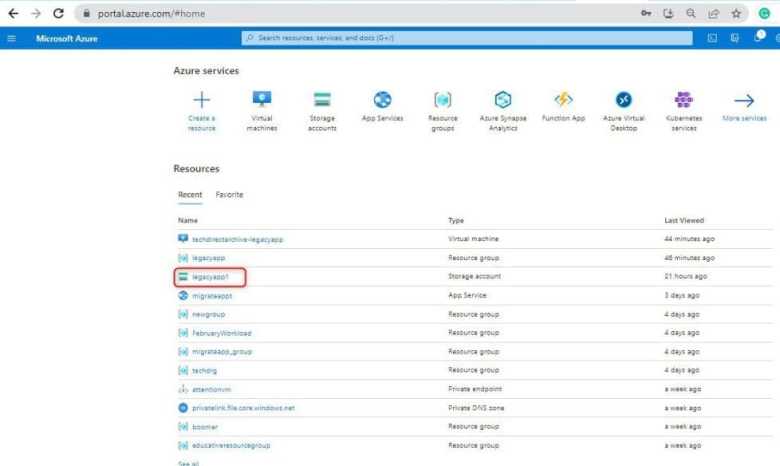Open the Resource groups service
This screenshot has width=780, height=466.
(x=443, y=111)
